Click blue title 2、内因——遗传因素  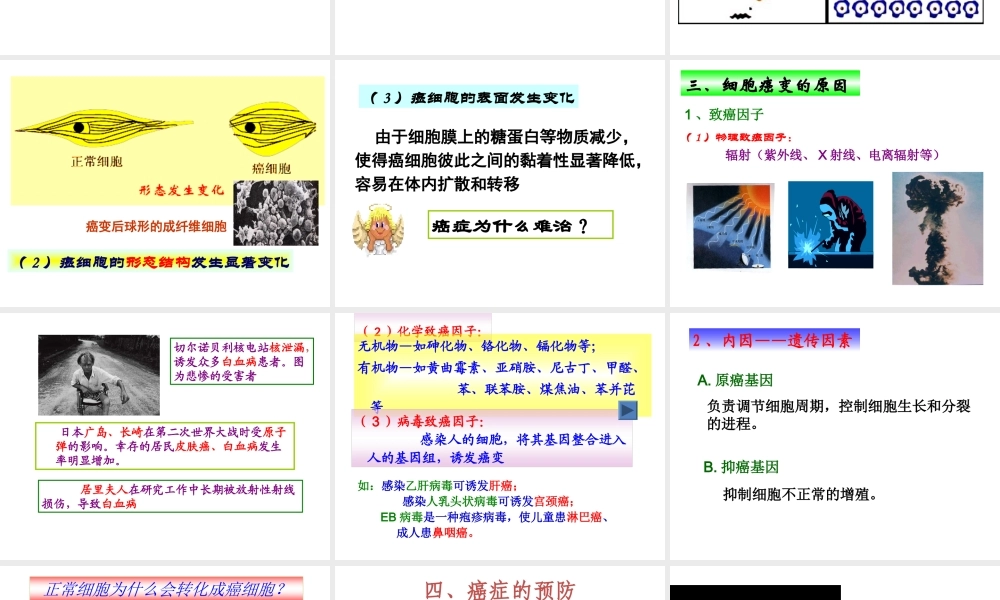point(774,340)
